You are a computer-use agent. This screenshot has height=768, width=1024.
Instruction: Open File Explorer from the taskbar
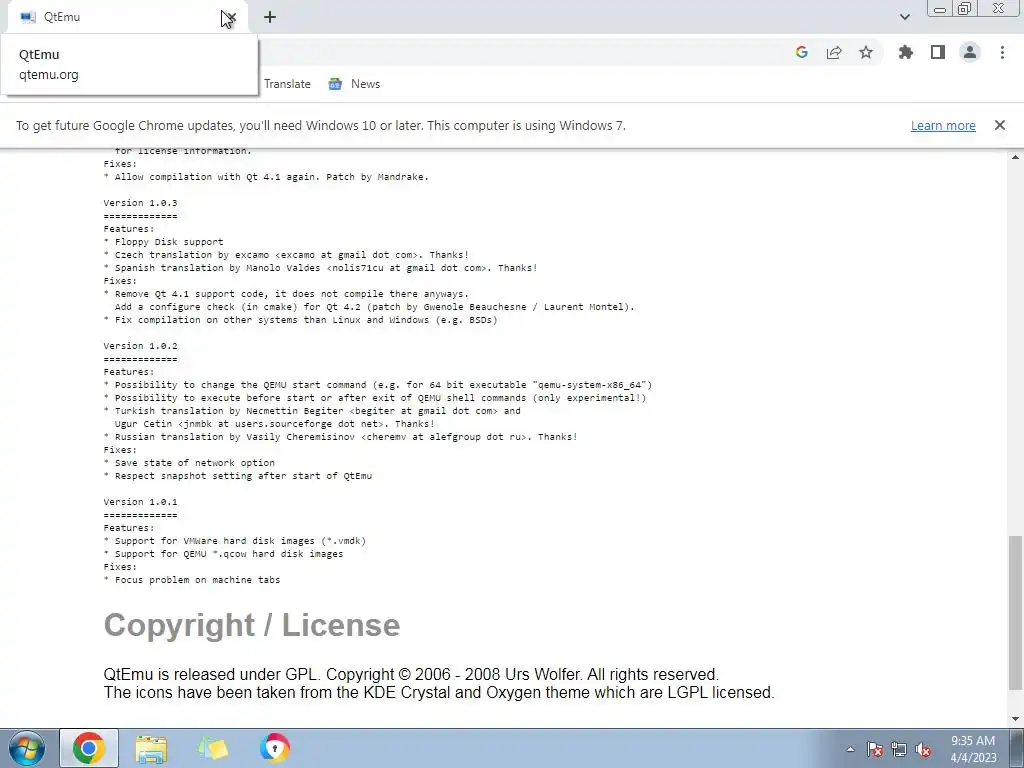(151, 748)
